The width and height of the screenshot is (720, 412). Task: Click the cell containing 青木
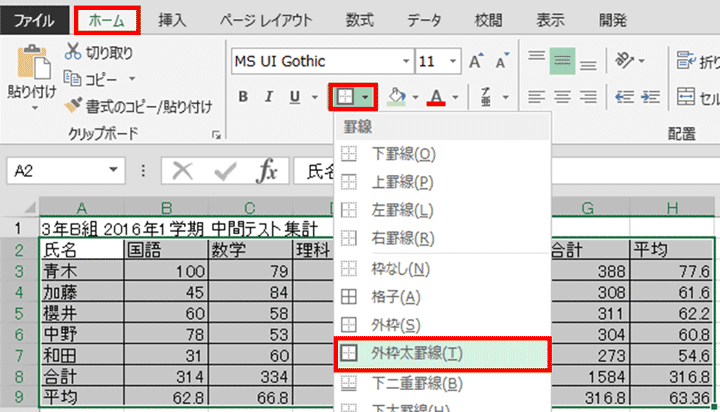[82, 271]
